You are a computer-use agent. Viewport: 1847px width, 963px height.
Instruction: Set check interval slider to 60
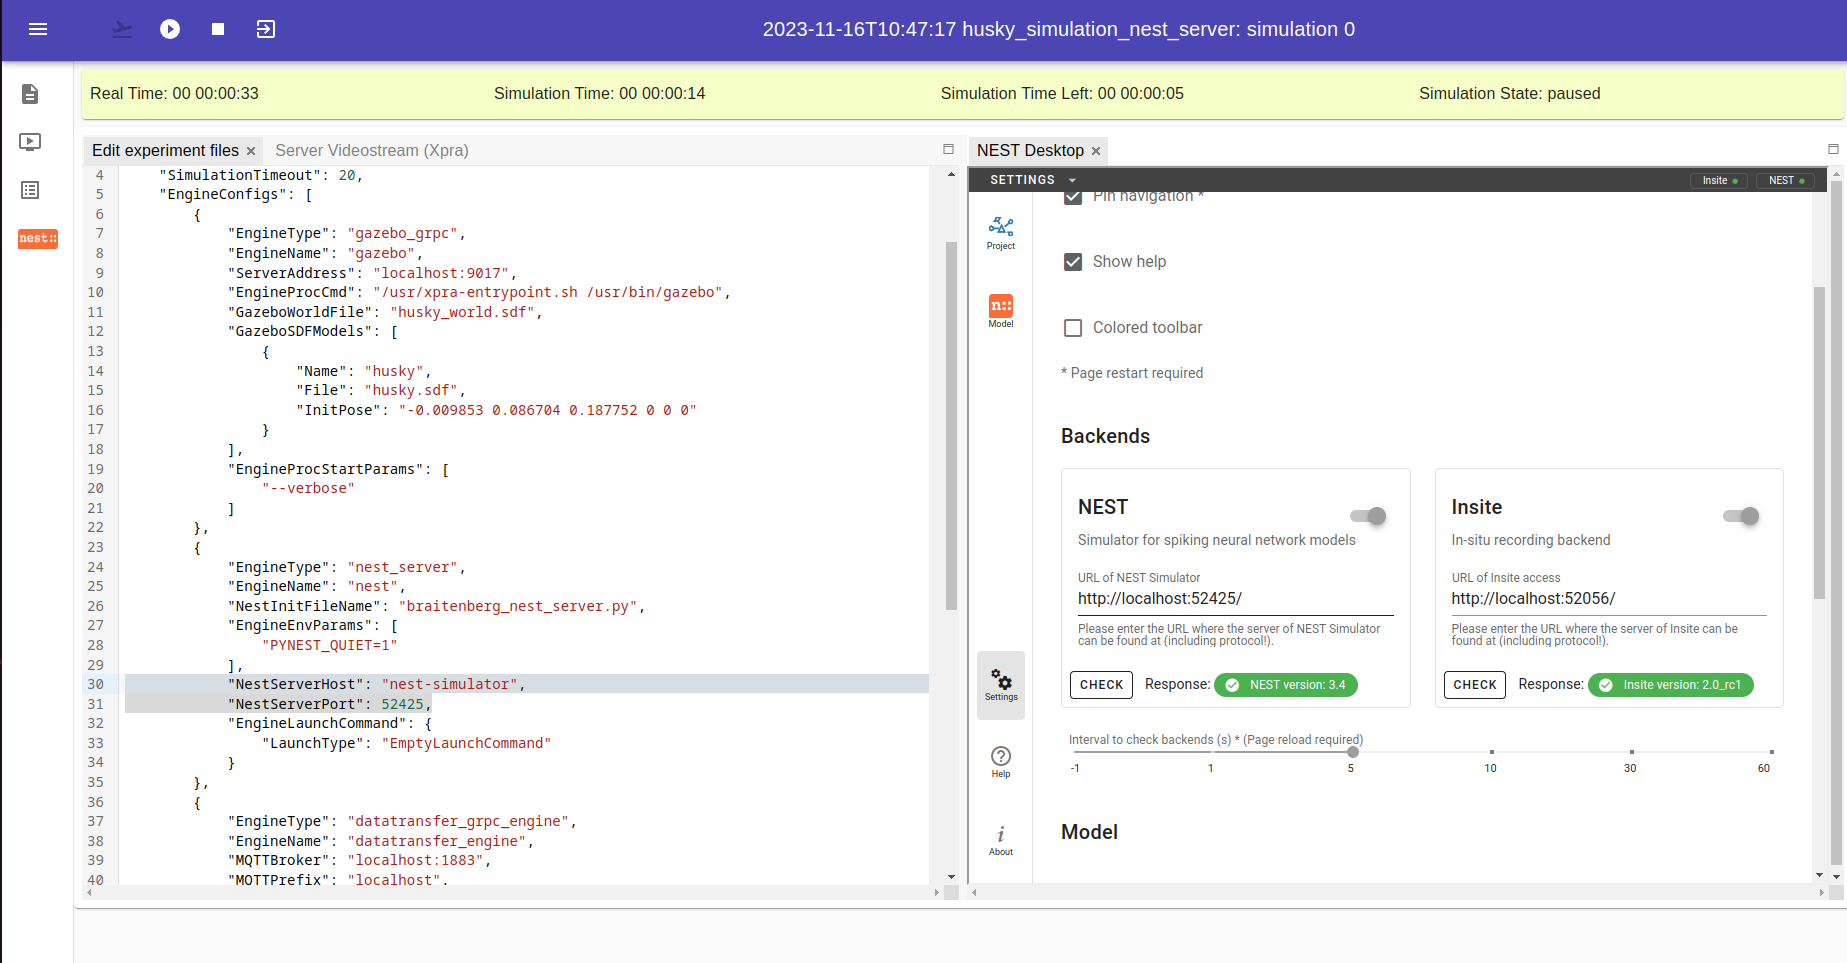[1771, 752]
